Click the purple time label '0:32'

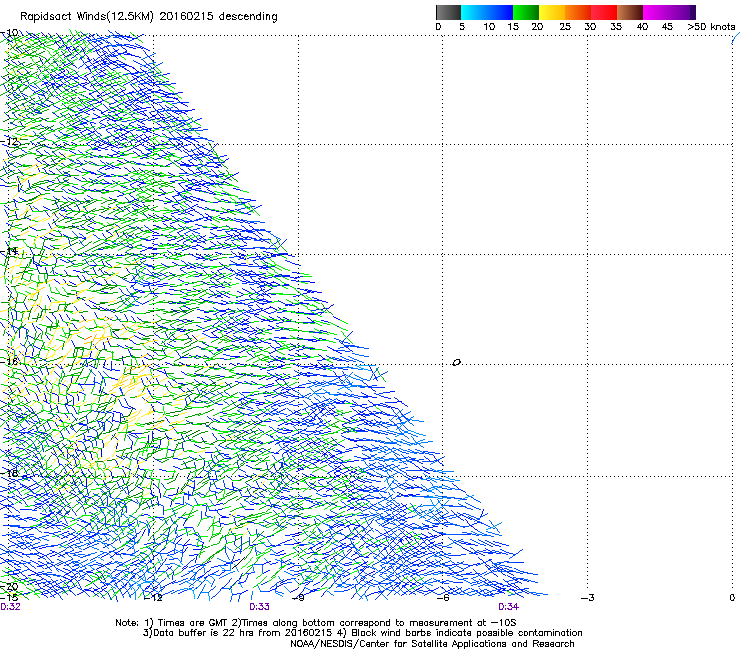(10, 607)
